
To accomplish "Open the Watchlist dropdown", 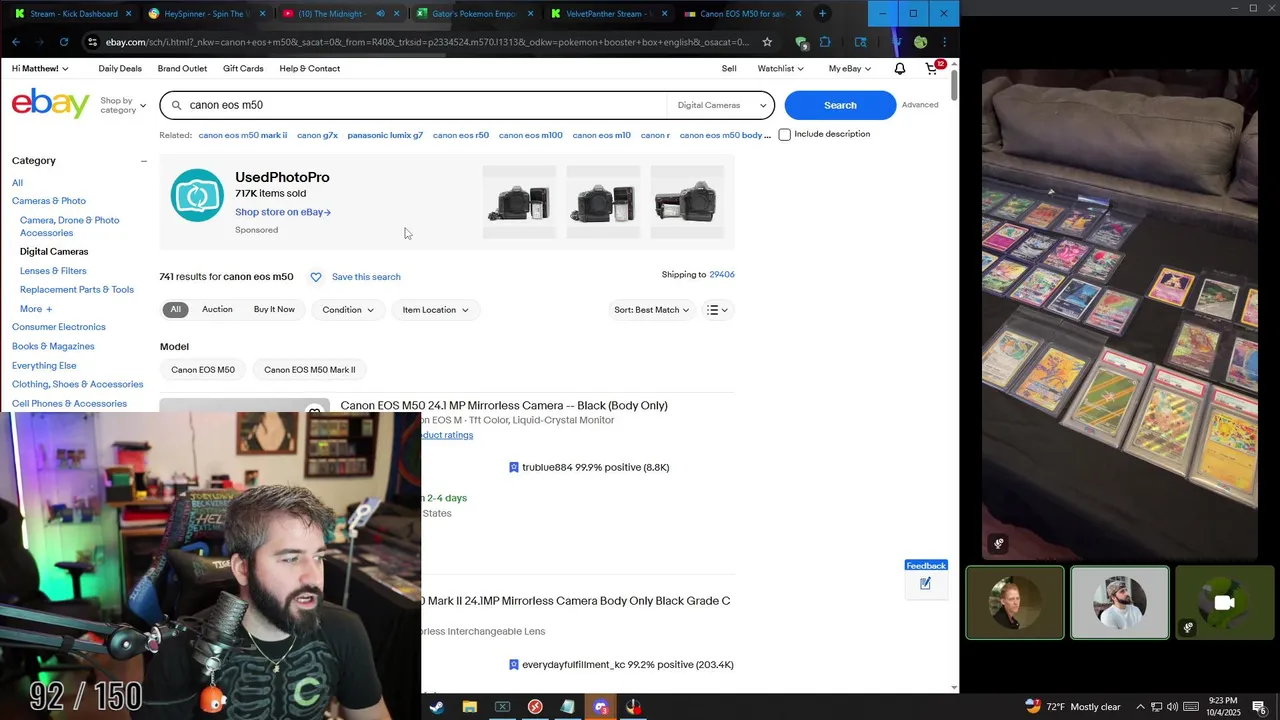I will [781, 68].
